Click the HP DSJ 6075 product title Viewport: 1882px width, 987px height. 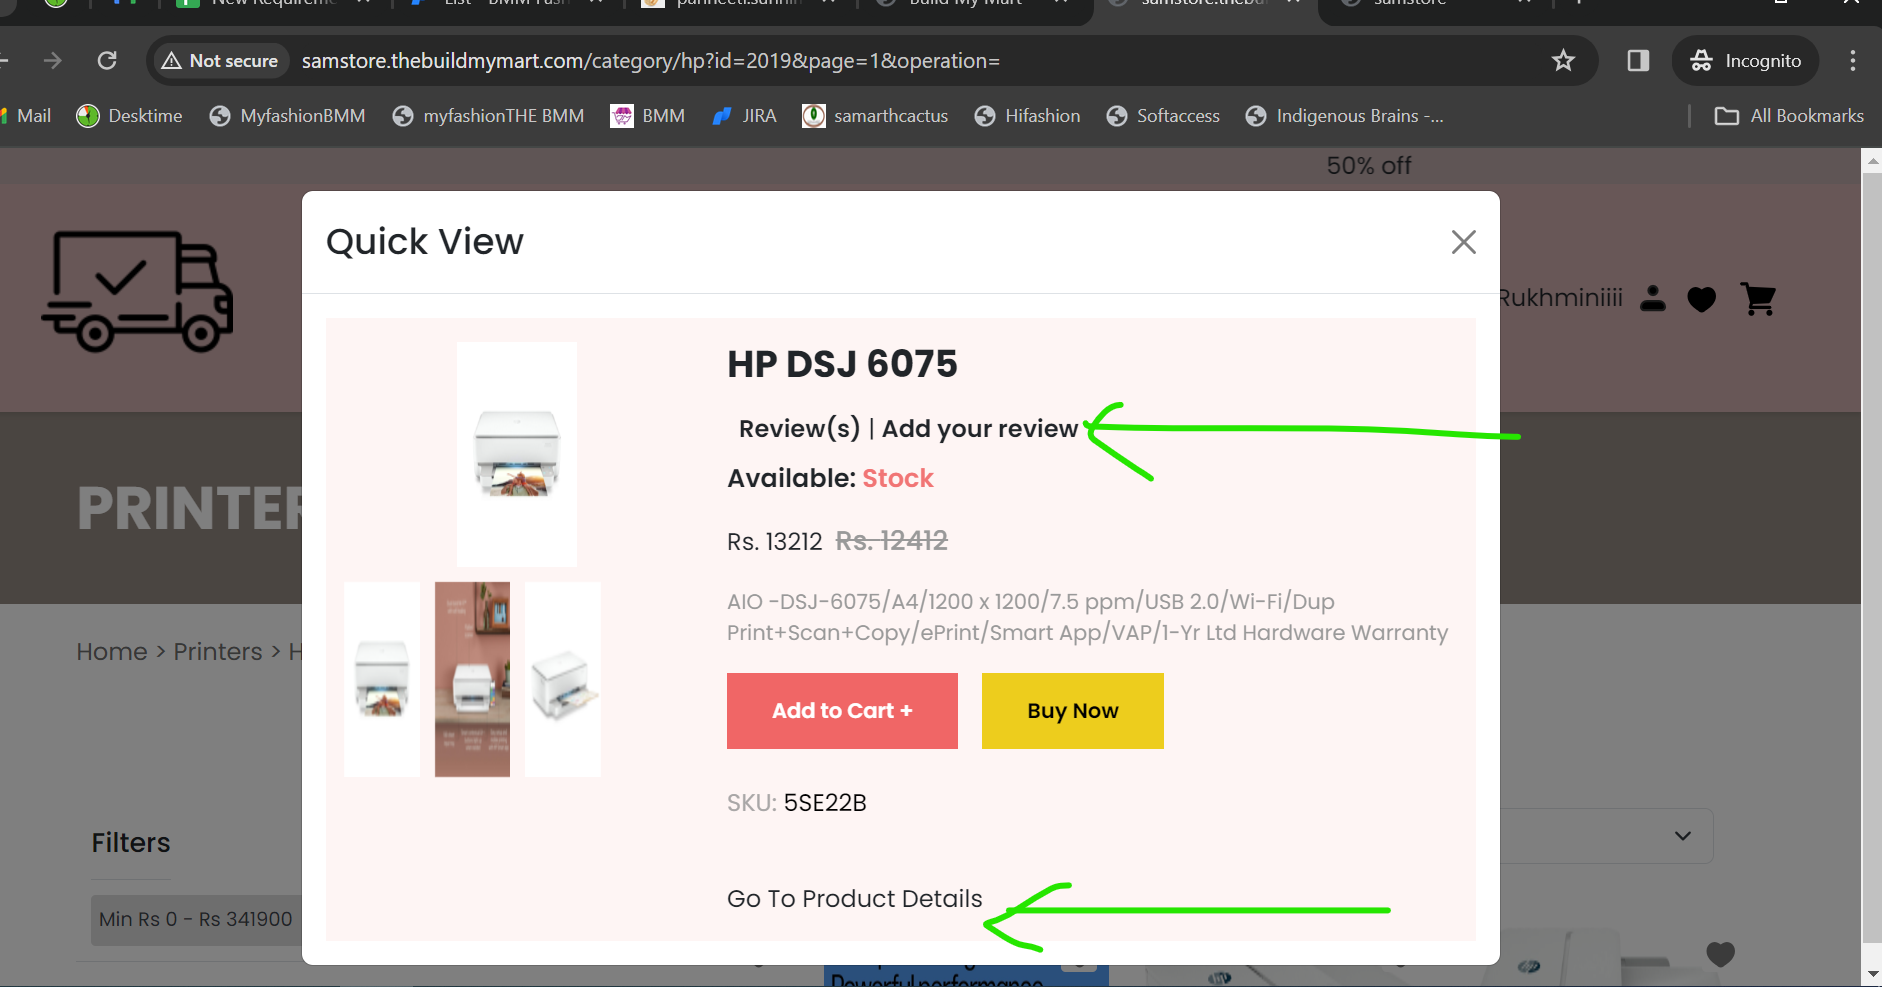coord(842,364)
